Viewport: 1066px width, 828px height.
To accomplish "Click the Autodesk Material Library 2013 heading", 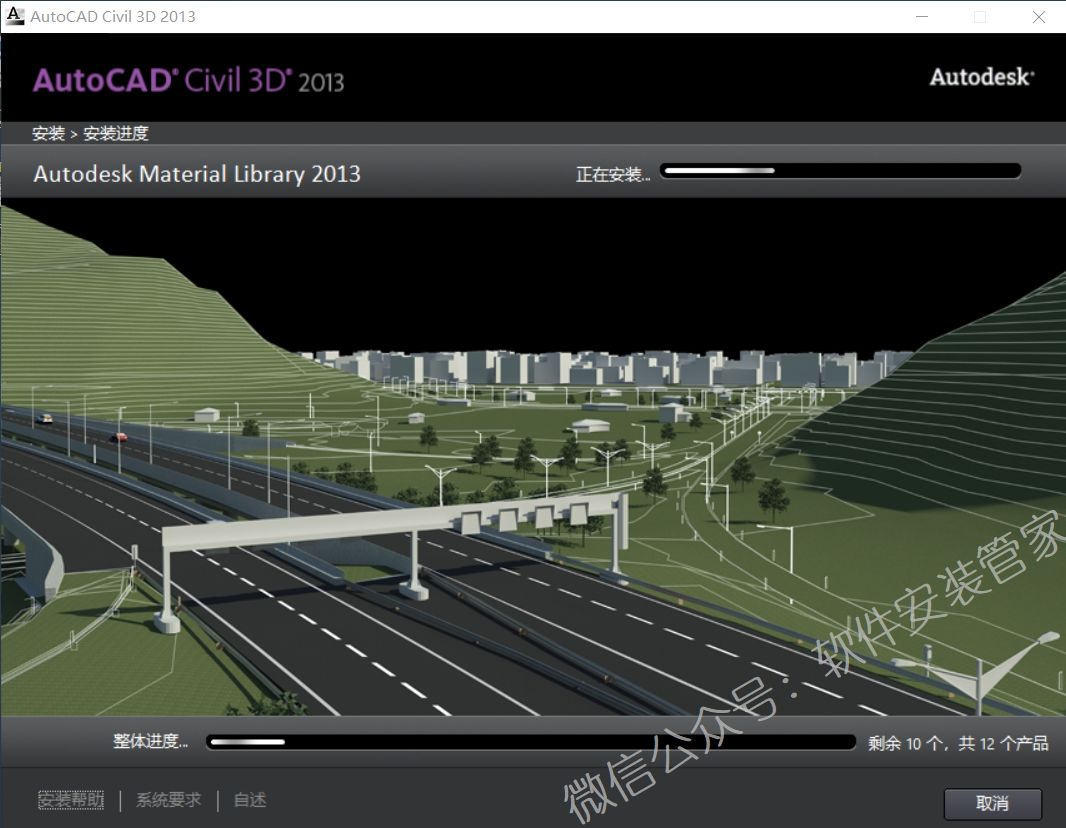I will [x=197, y=174].
